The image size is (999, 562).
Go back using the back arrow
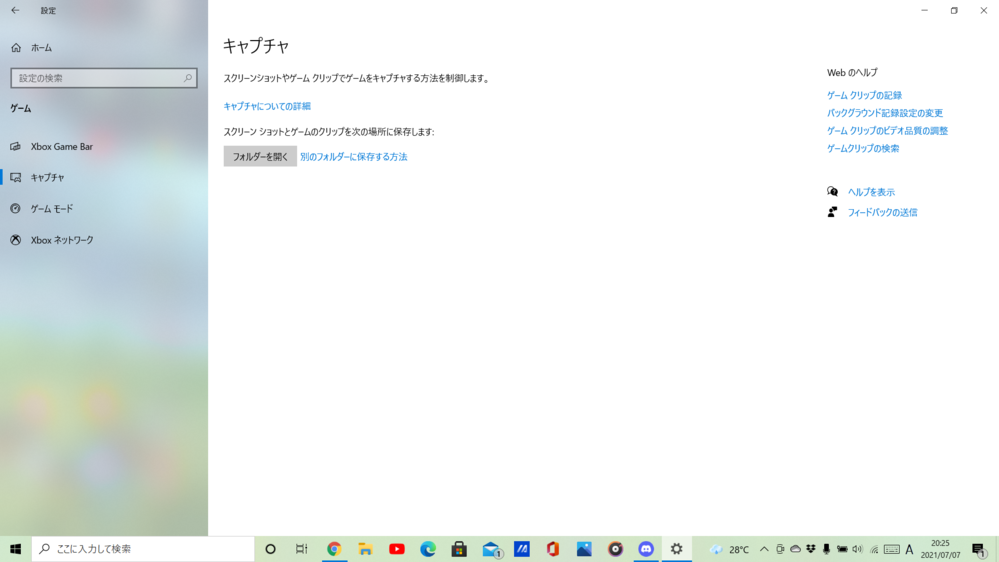(x=15, y=10)
